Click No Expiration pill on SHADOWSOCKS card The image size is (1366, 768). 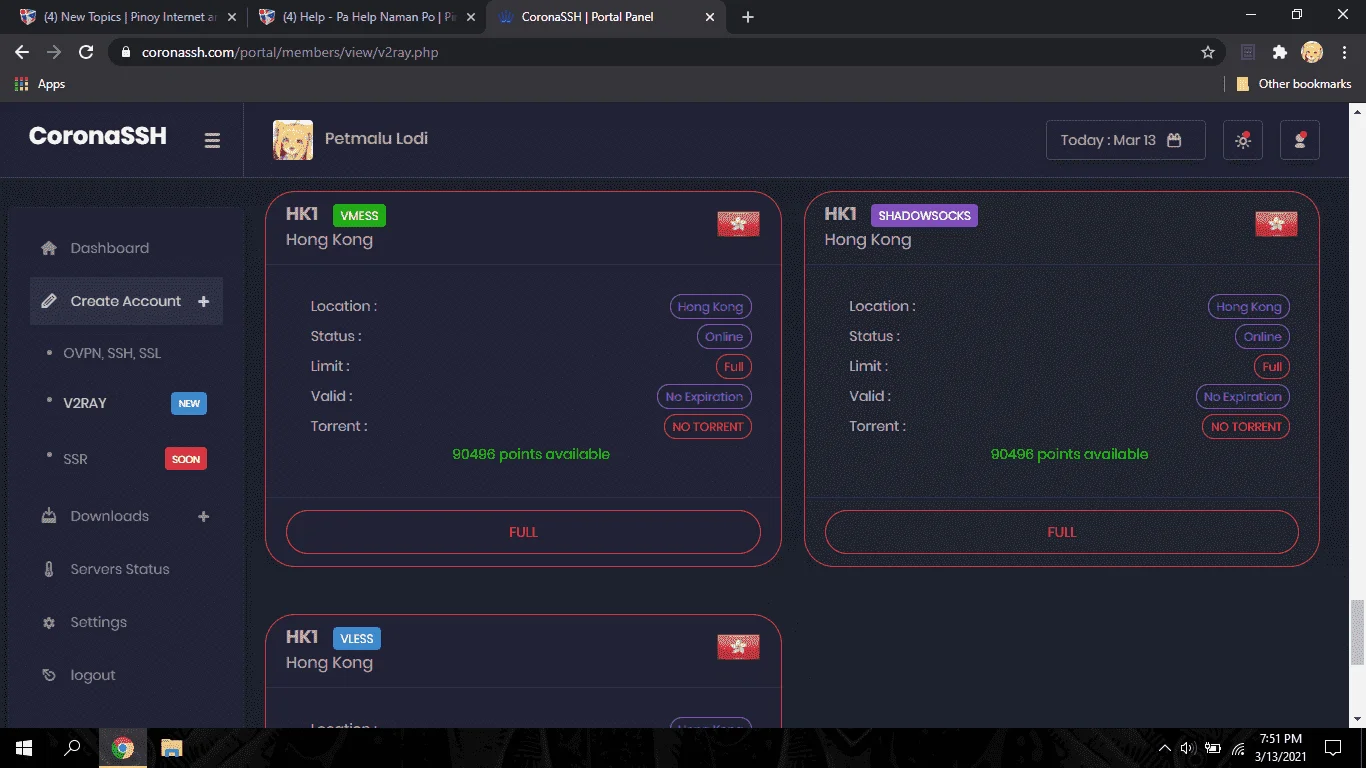point(1243,397)
